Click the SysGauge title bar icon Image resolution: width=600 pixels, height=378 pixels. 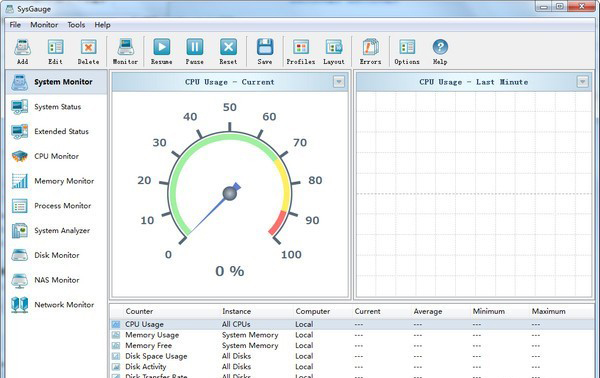click(x=10, y=8)
